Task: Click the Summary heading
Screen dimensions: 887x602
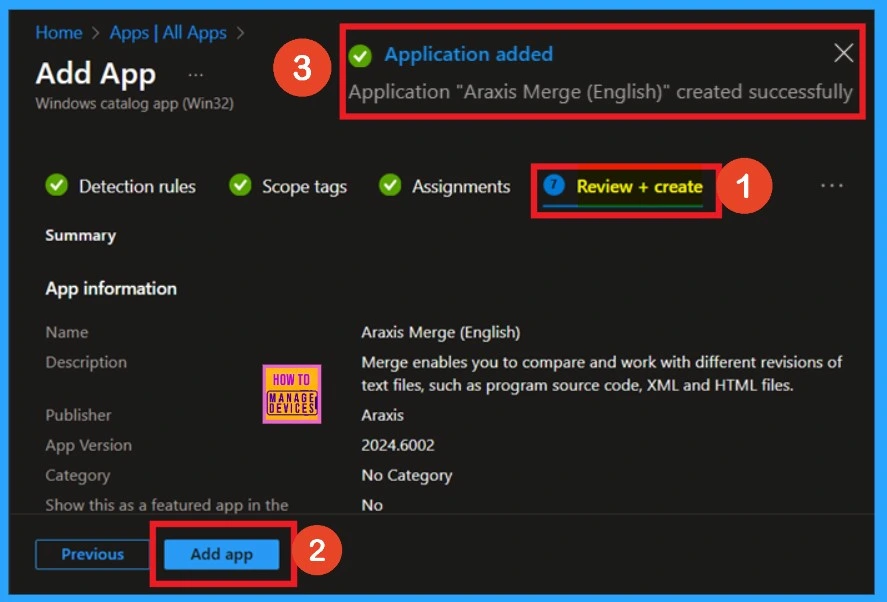Action: 80,235
